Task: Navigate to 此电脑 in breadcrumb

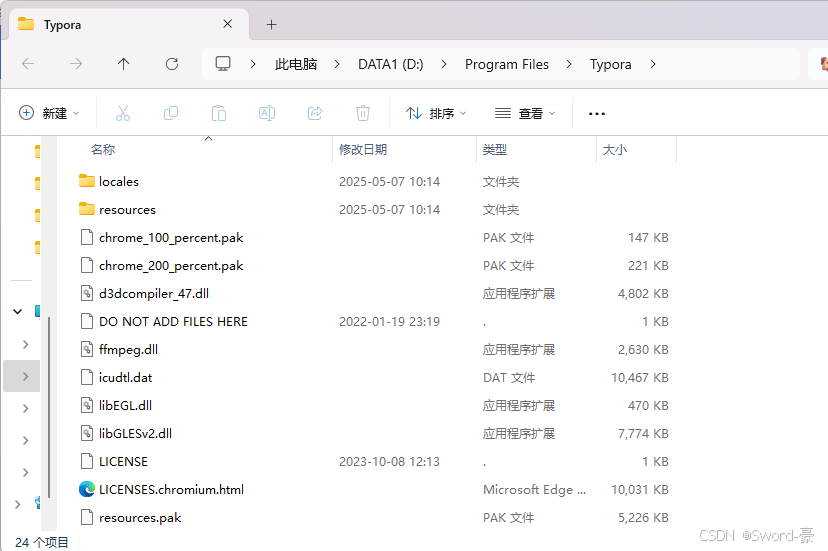Action: (x=296, y=64)
